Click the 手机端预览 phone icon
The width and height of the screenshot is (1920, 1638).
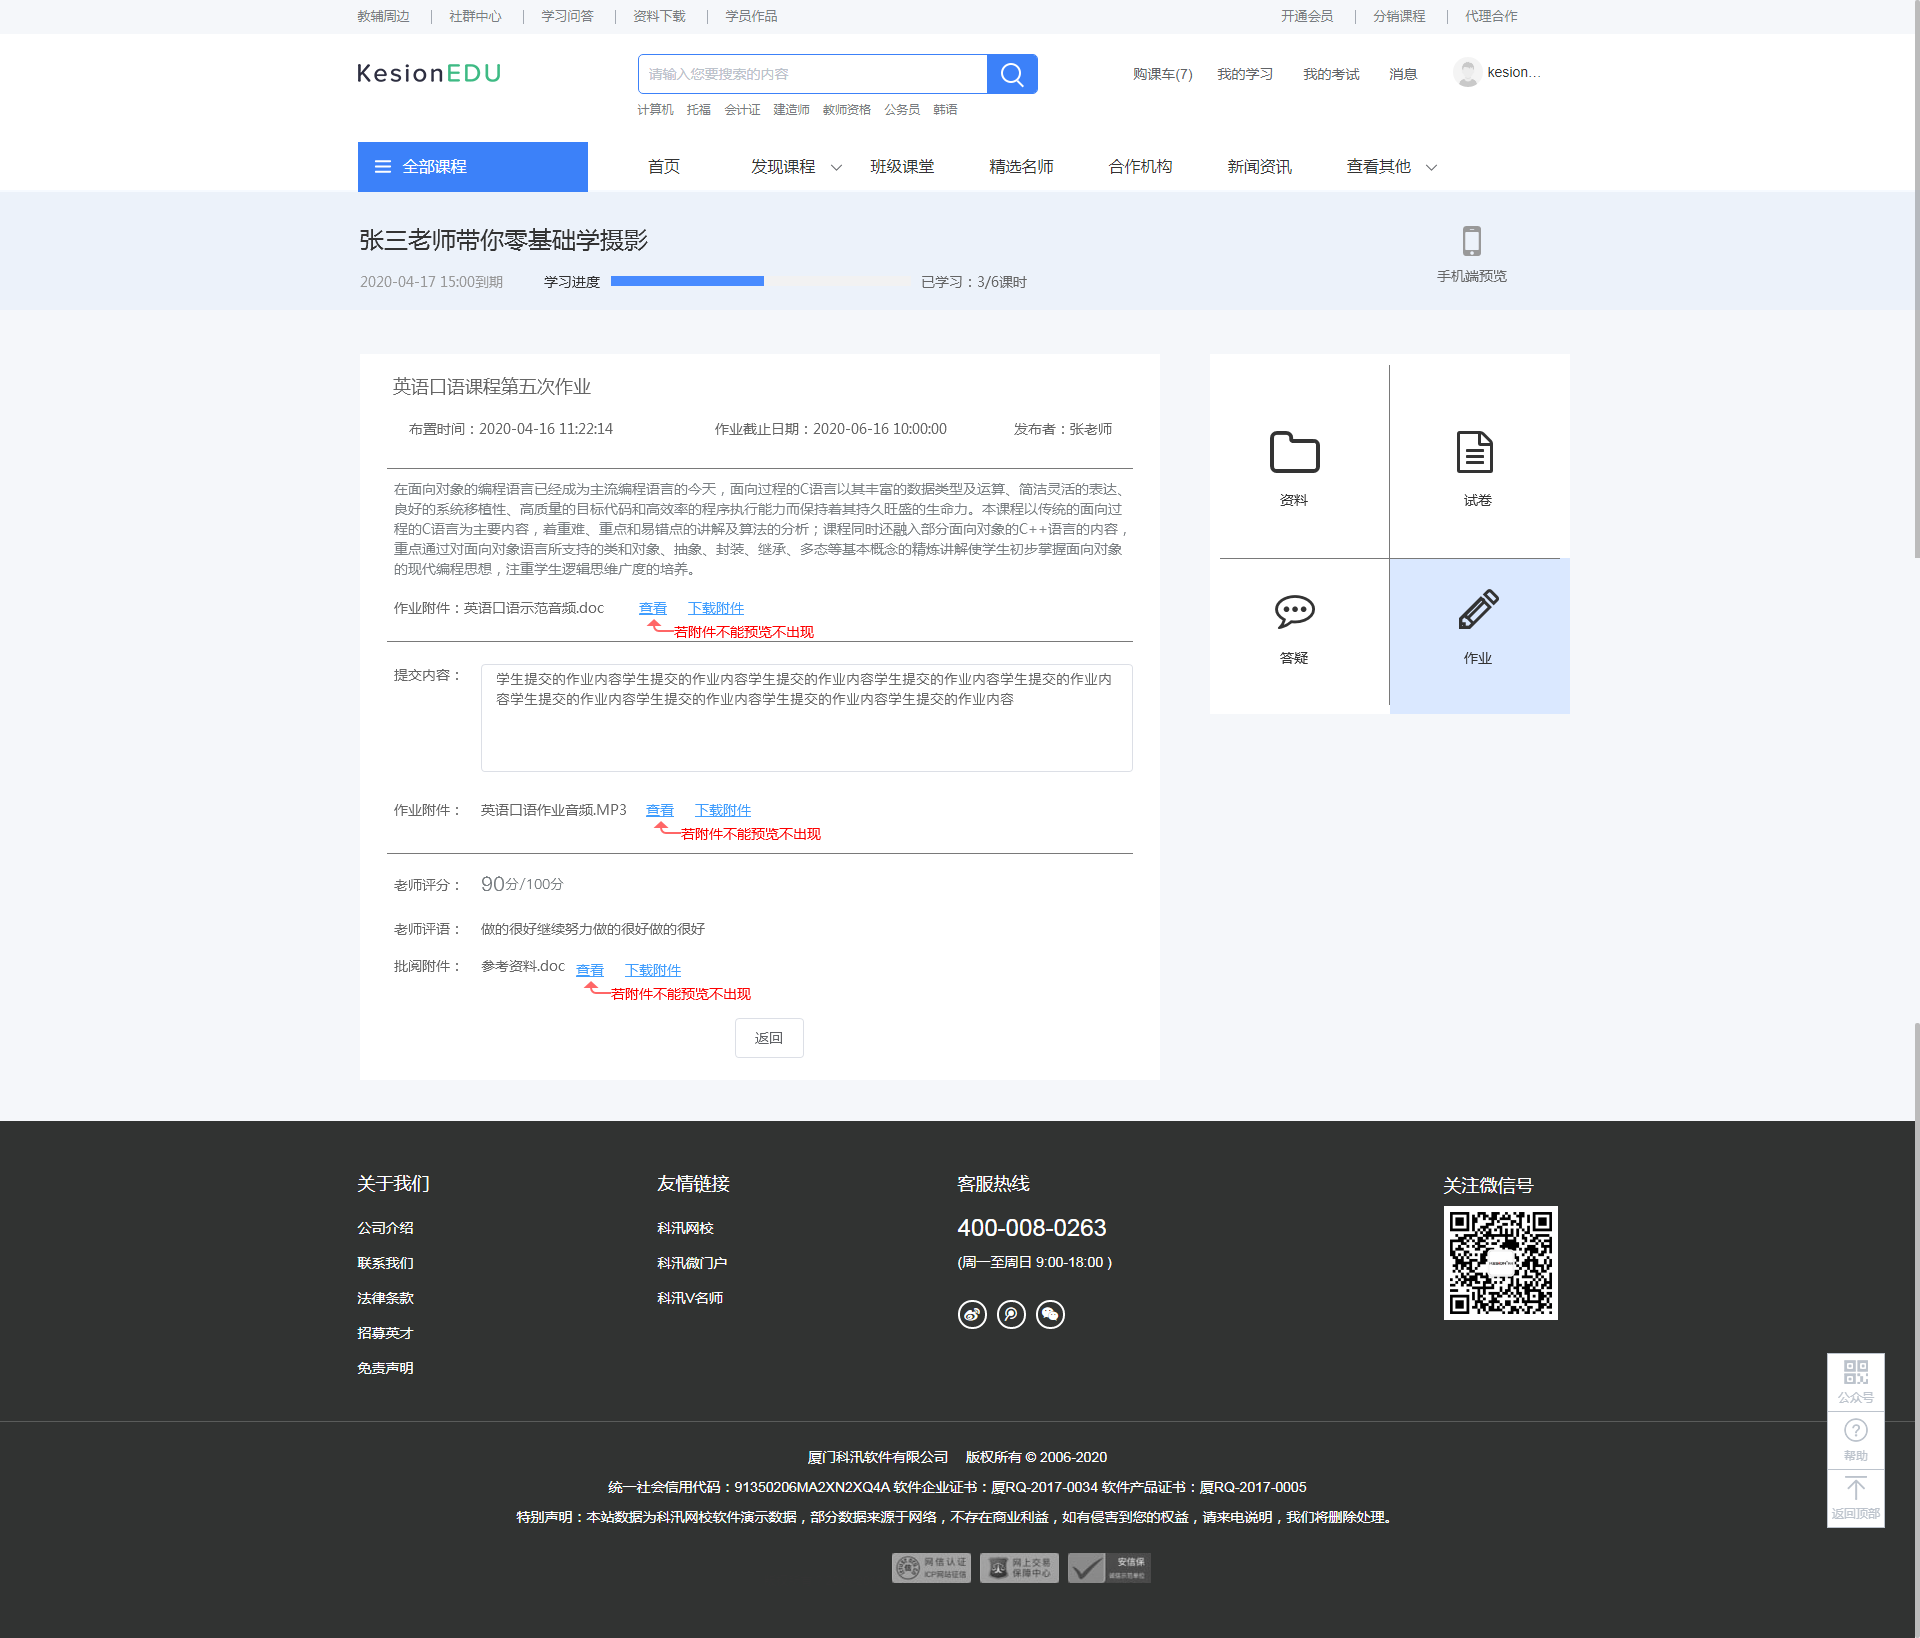1471,241
